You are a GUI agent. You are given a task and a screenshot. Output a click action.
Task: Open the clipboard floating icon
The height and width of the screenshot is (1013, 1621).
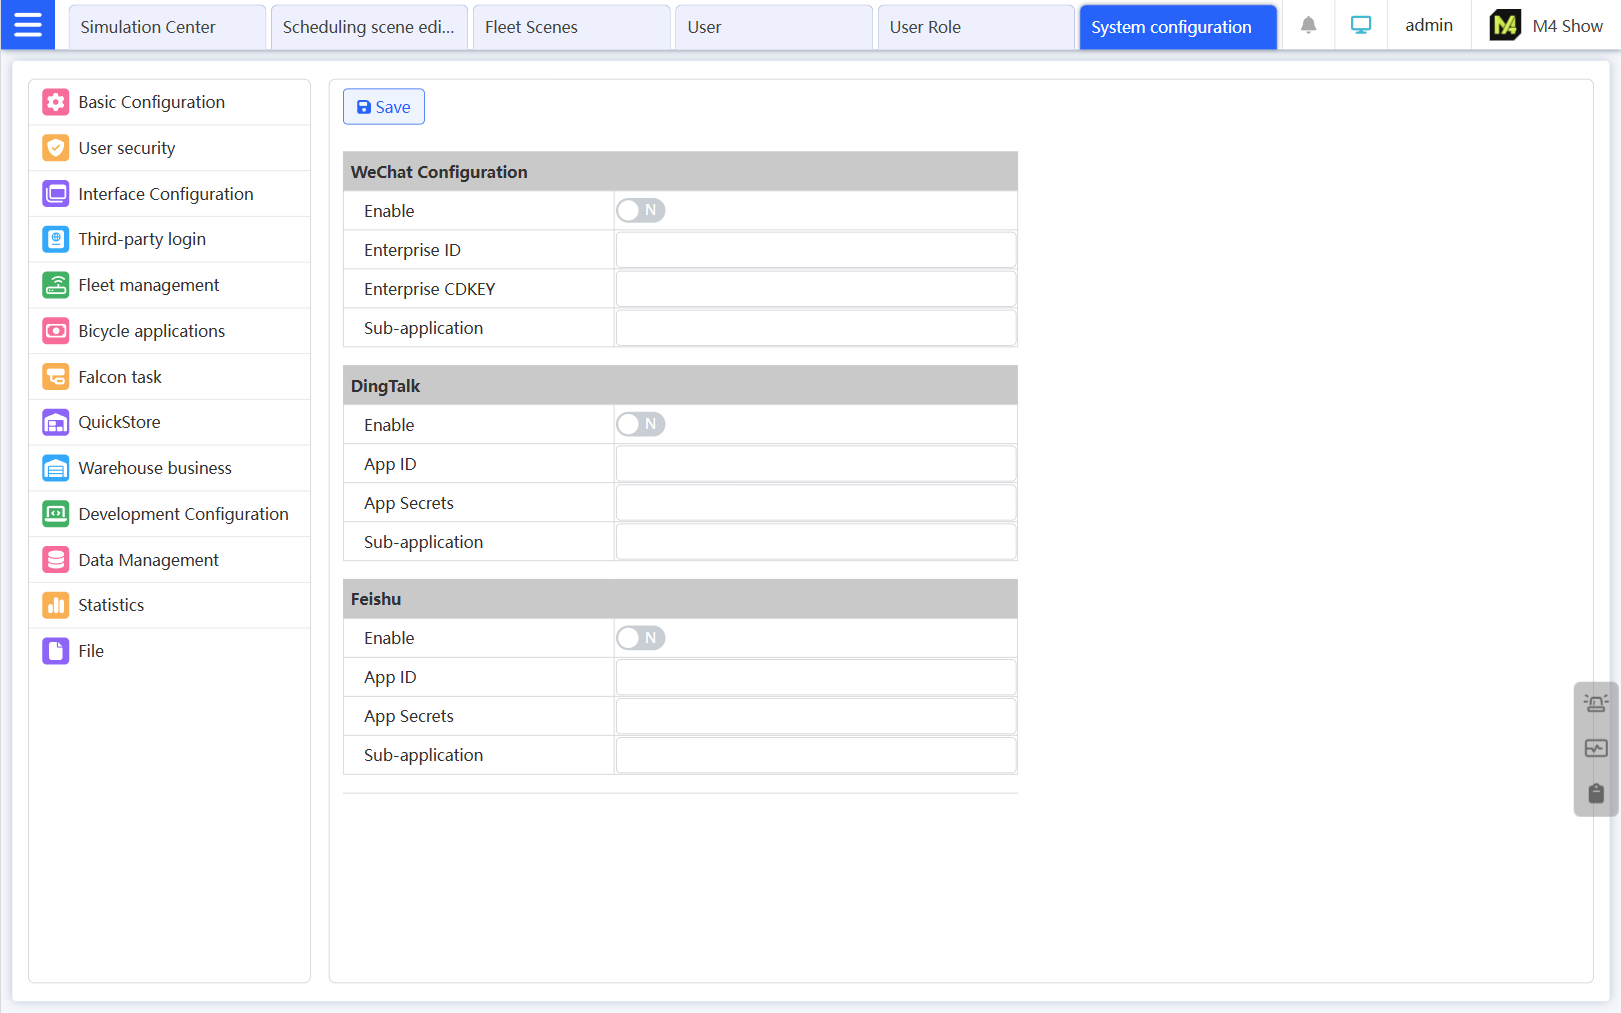(x=1595, y=794)
